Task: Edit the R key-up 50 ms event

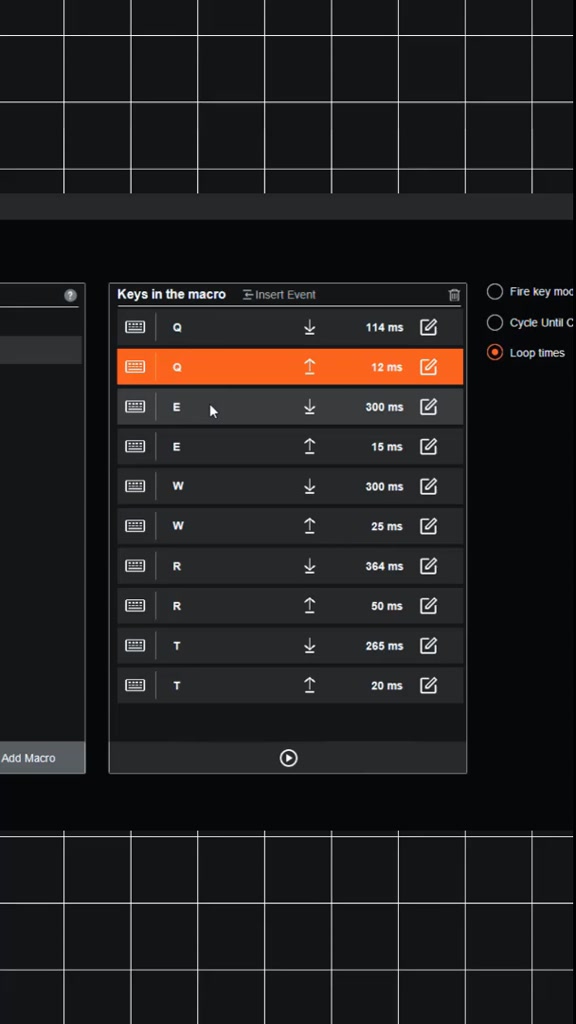Action: (x=428, y=606)
